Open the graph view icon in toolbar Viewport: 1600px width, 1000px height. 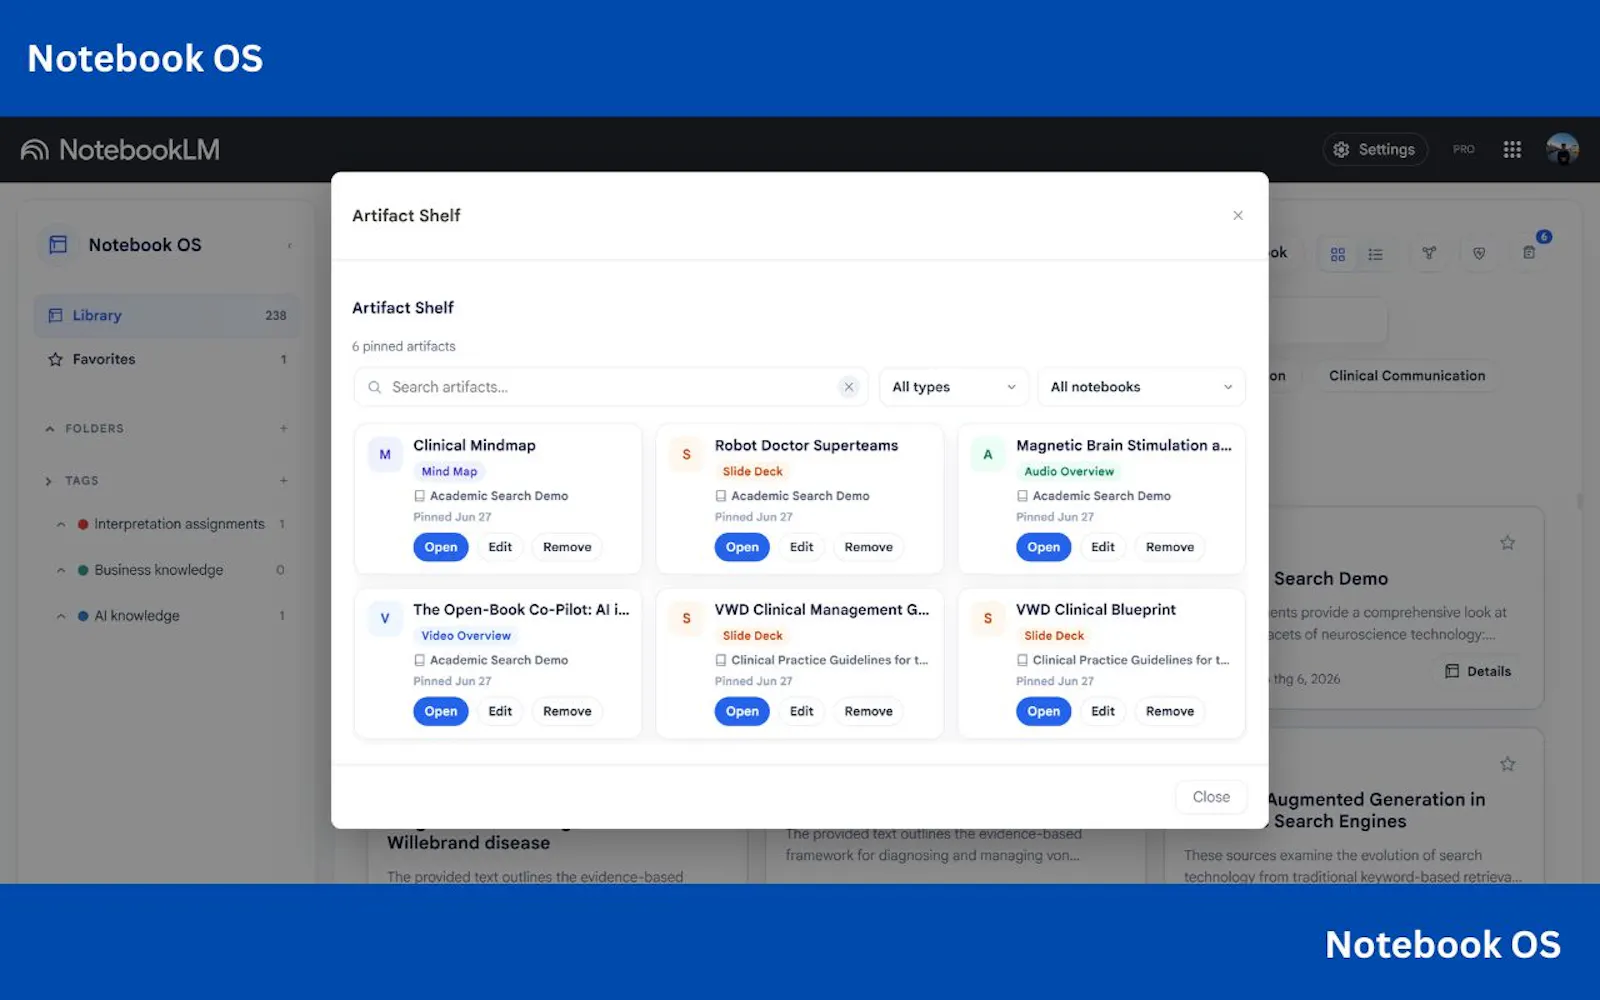tap(1429, 253)
